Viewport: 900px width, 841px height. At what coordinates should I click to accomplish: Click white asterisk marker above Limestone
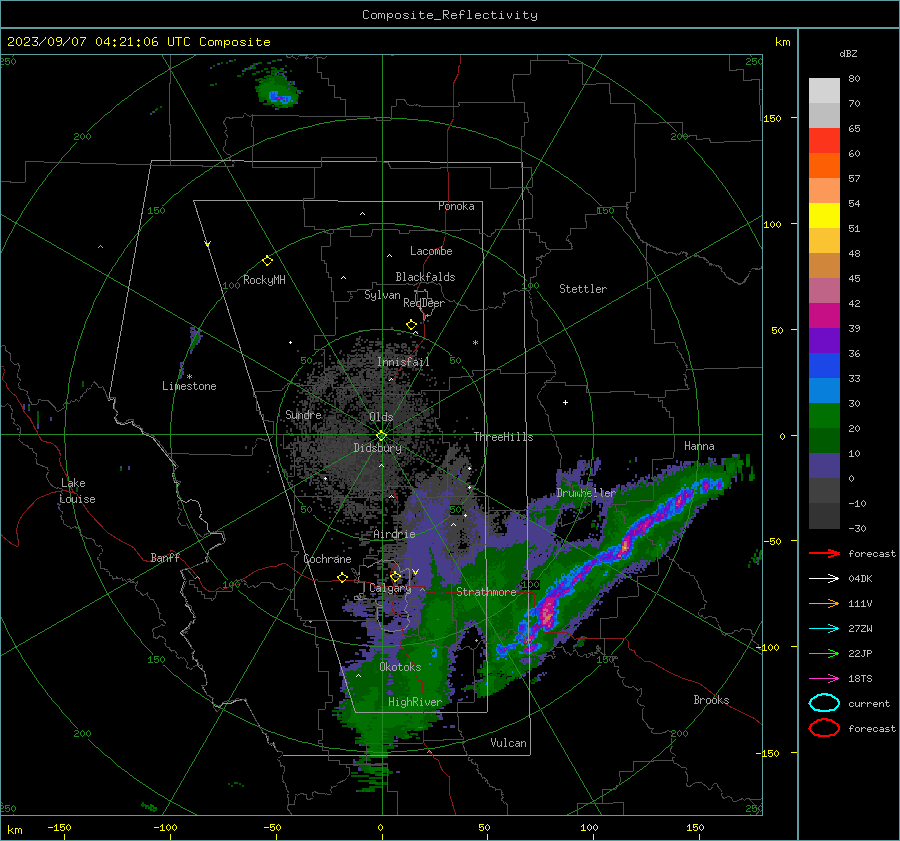pos(189,377)
